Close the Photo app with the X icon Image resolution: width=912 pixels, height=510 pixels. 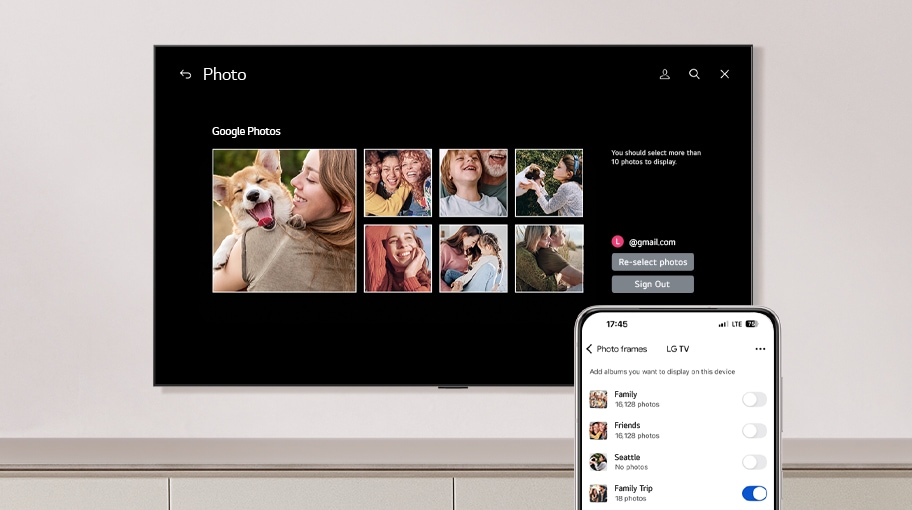pos(725,74)
